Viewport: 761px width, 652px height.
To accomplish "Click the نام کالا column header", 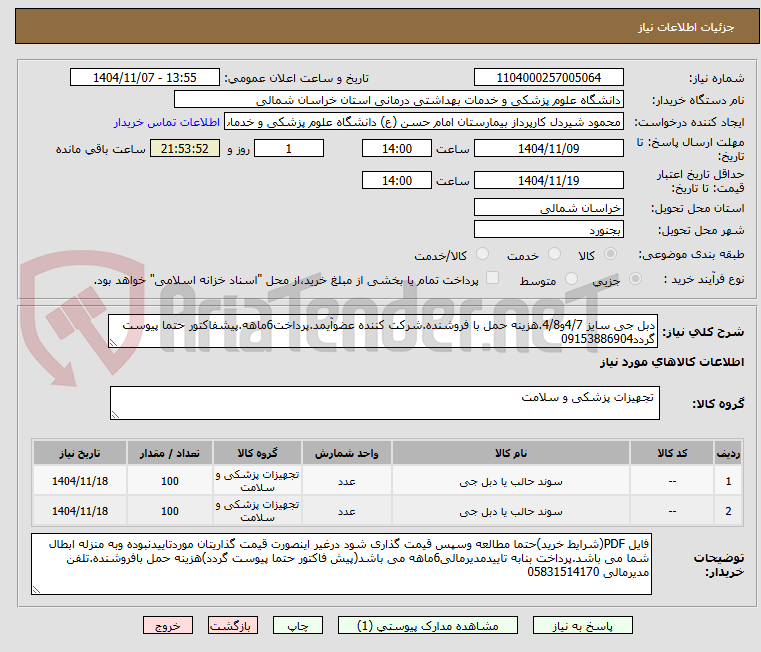I will tap(511, 453).
